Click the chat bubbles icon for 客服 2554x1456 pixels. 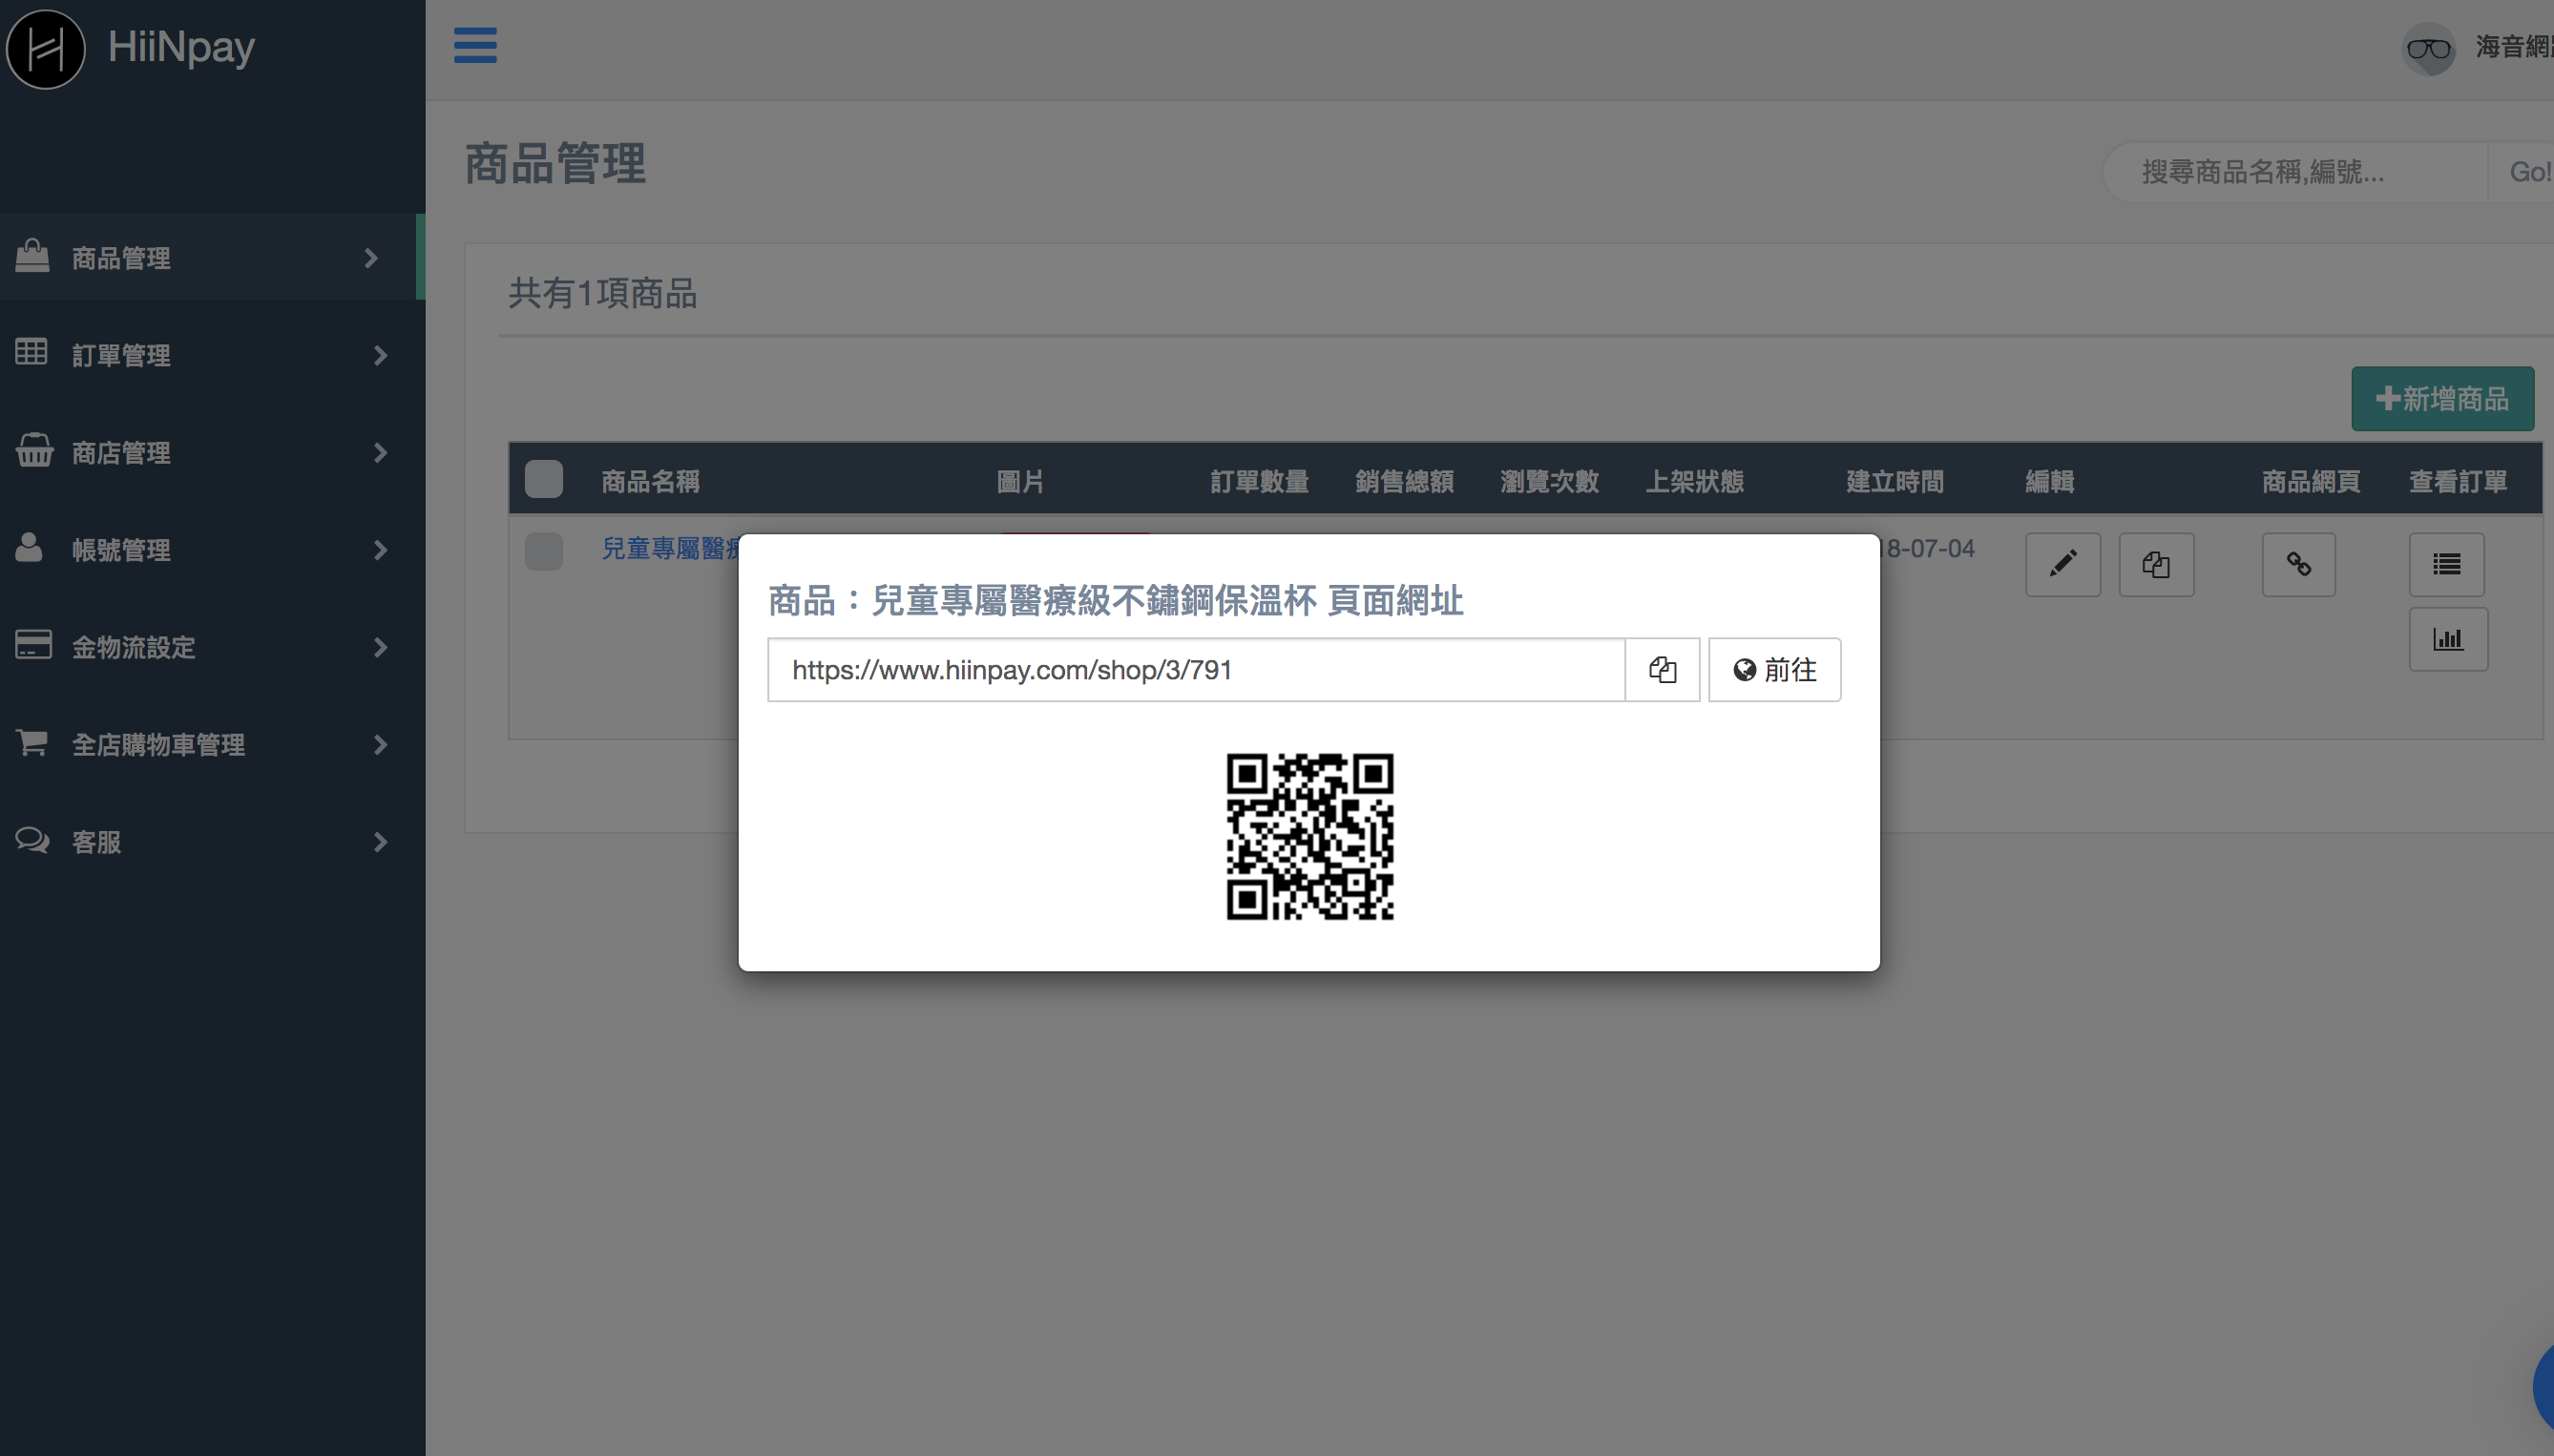32,839
